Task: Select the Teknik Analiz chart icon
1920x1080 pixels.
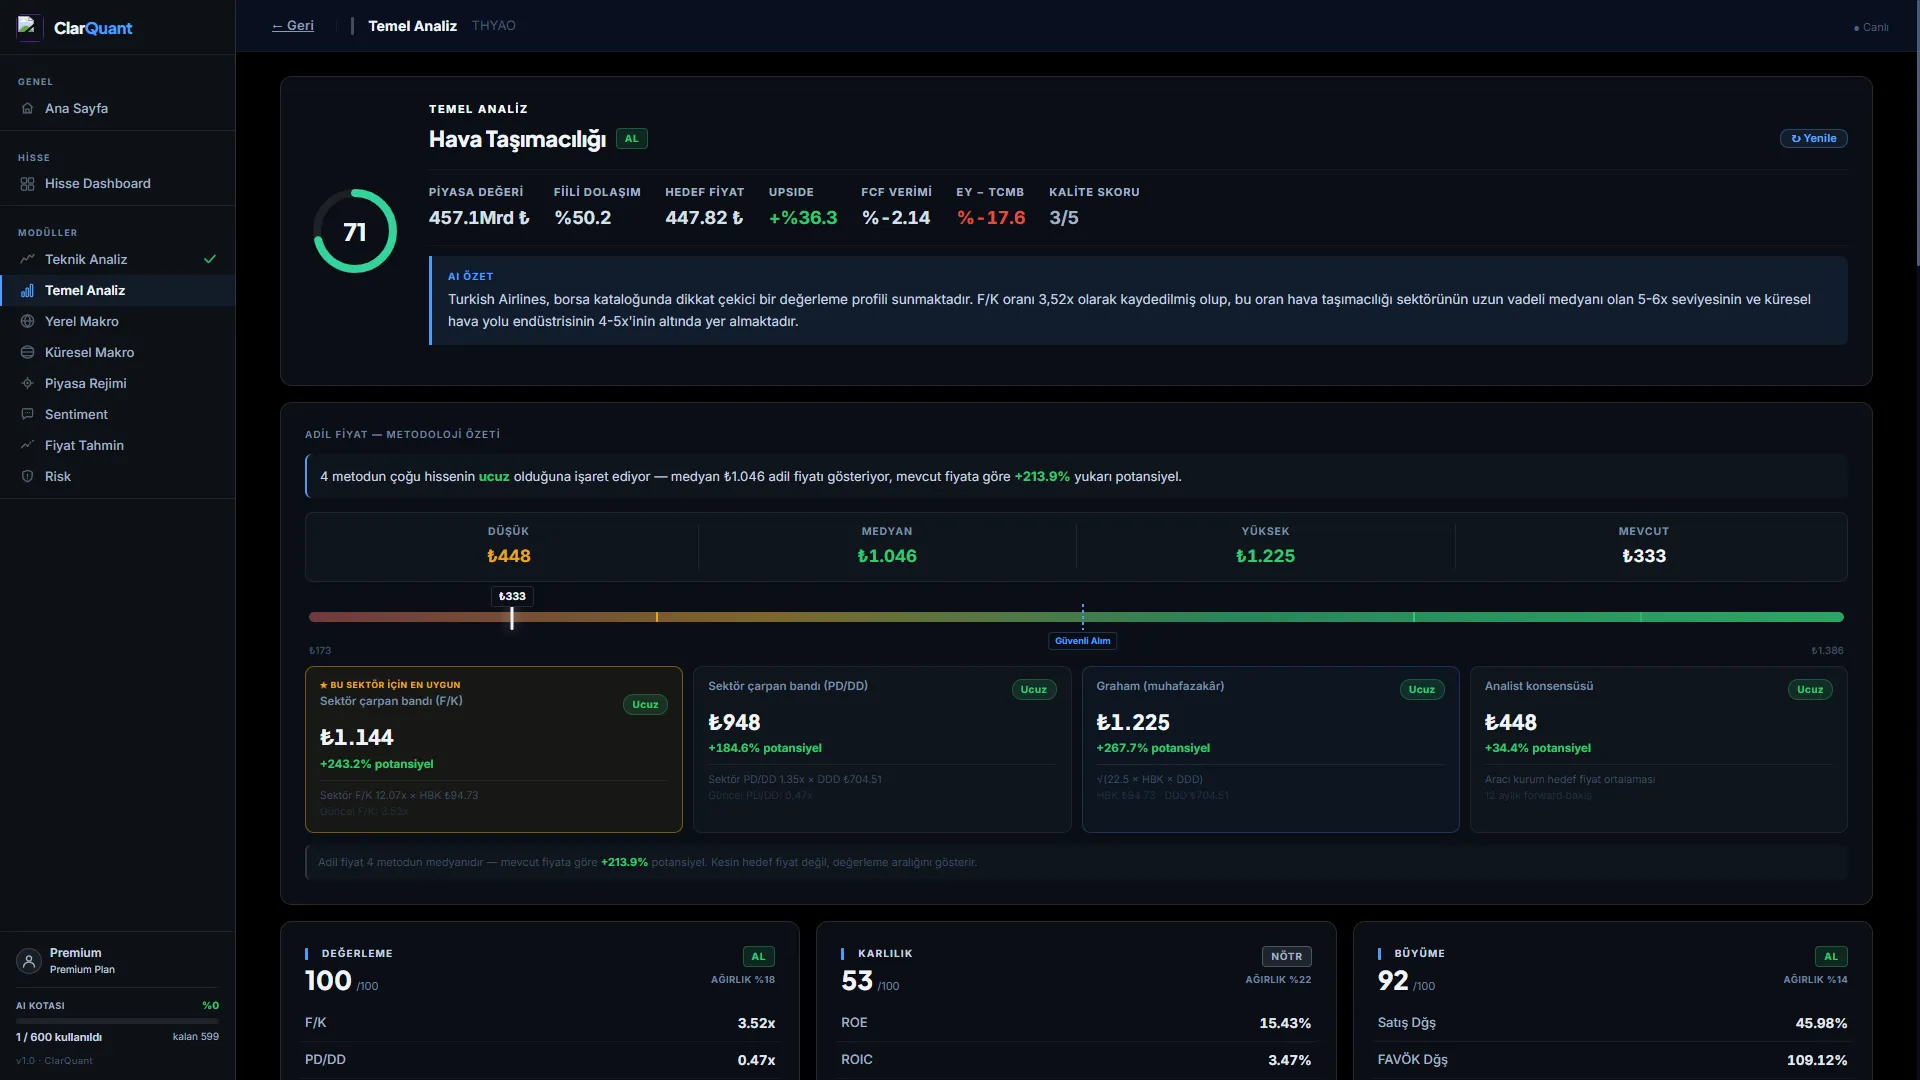Action: (x=27, y=259)
